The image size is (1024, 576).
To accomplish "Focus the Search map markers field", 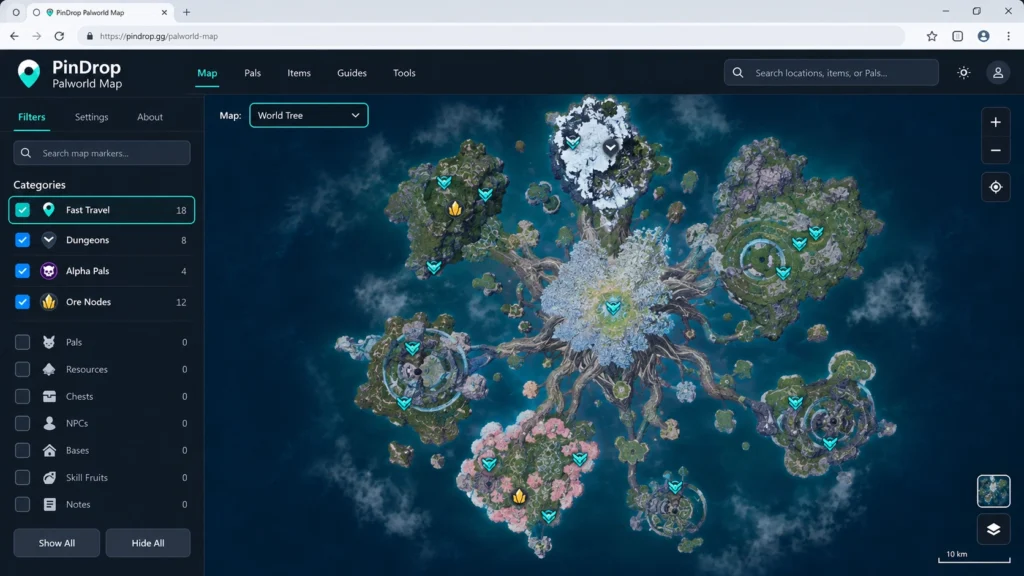I will [x=102, y=153].
